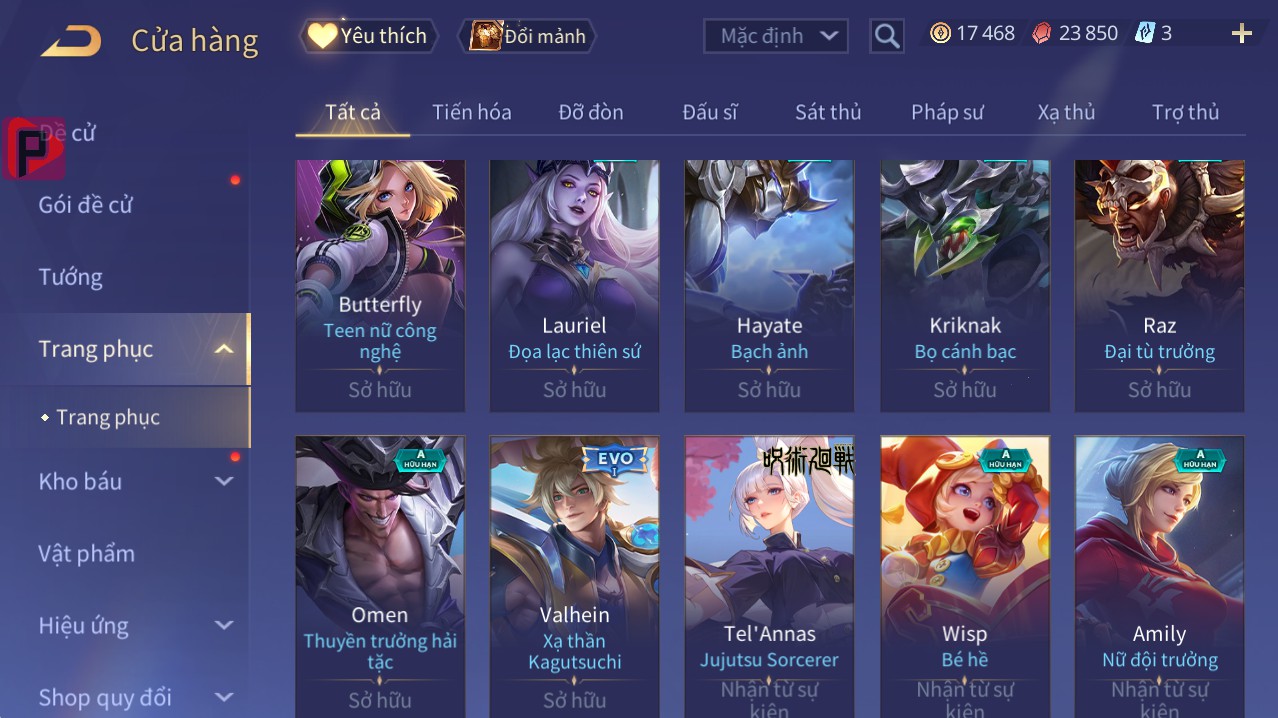Viewport: 1278px width, 718px height.
Task: Open search with the magnifier icon
Action: pyautogui.click(x=886, y=36)
